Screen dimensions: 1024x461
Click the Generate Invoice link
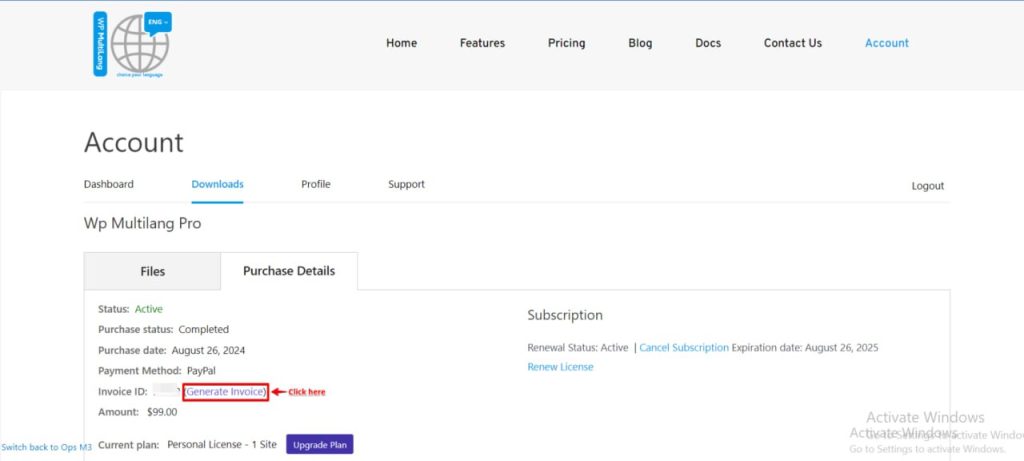[x=226, y=392]
